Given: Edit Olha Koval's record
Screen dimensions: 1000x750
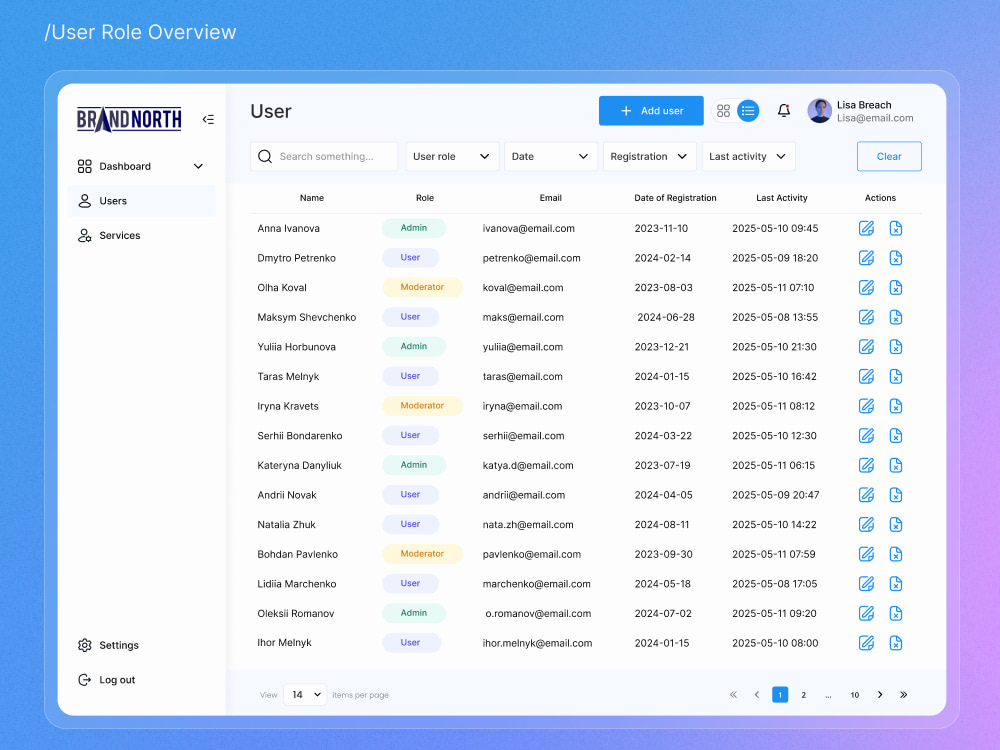Looking at the screenshot, I should 866,288.
